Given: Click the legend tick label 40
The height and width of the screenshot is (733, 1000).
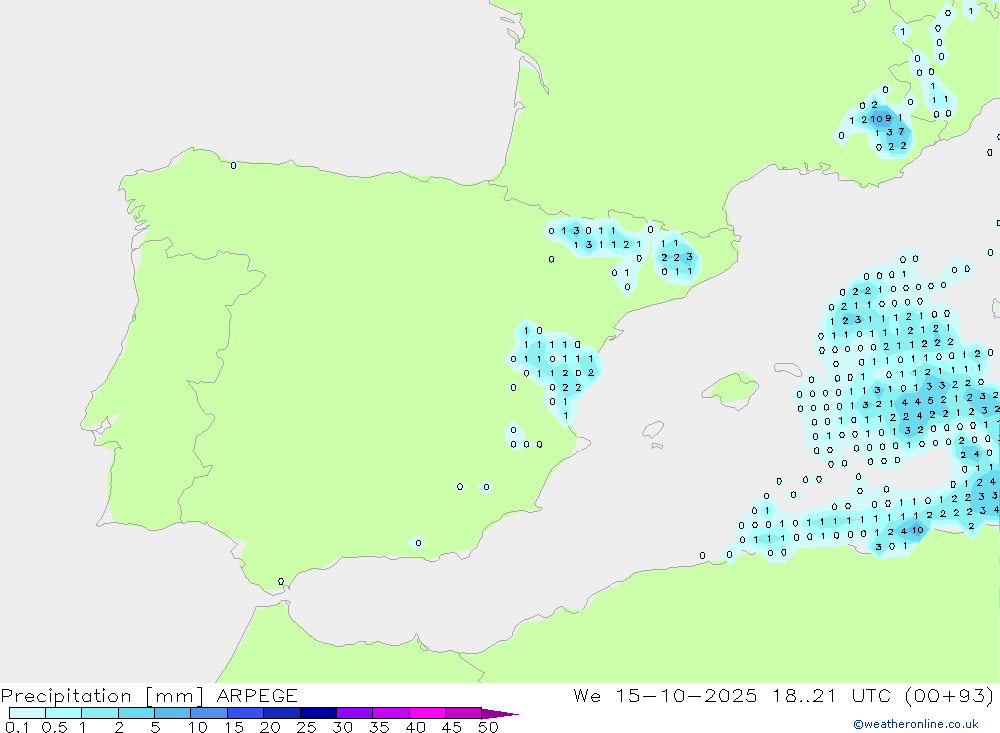Looking at the screenshot, I should 416,727.
